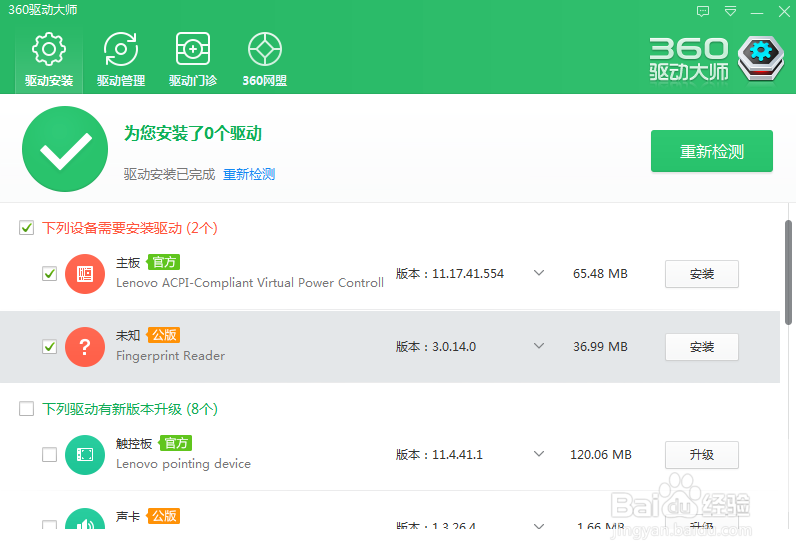This screenshot has height=558, width=796.
Task: Open the 驱动门诊 first-aid icon tab
Action: (x=193, y=58)
